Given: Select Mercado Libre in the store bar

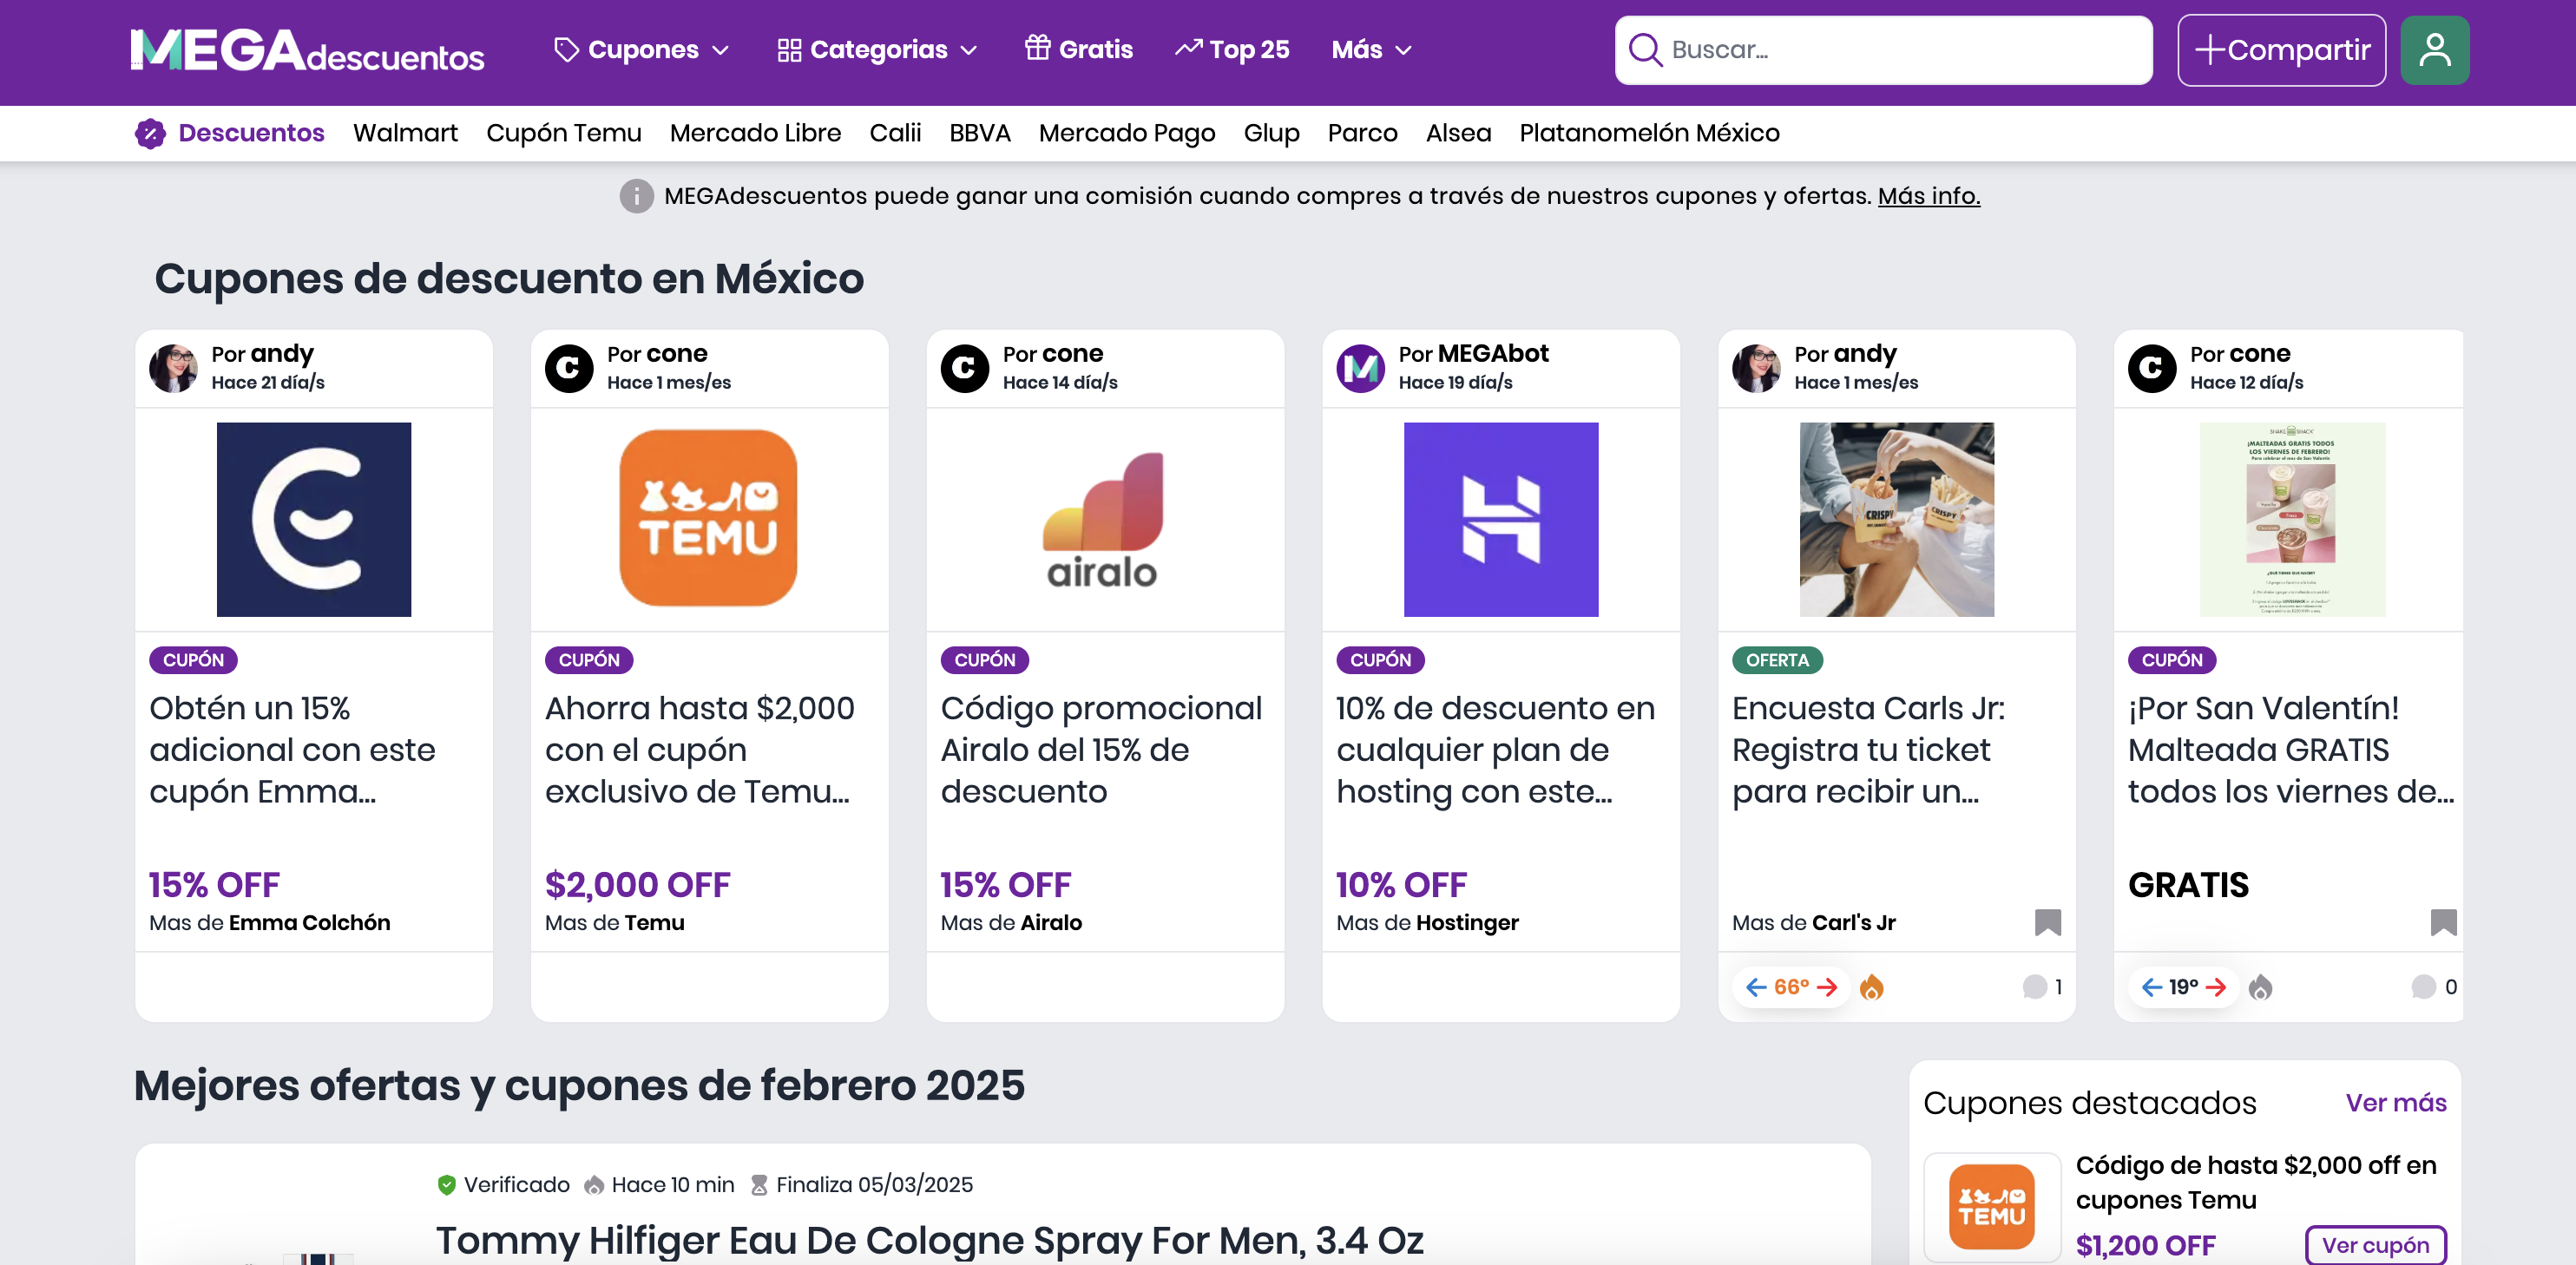Looking at the screenshot, I should click(755, 133).
